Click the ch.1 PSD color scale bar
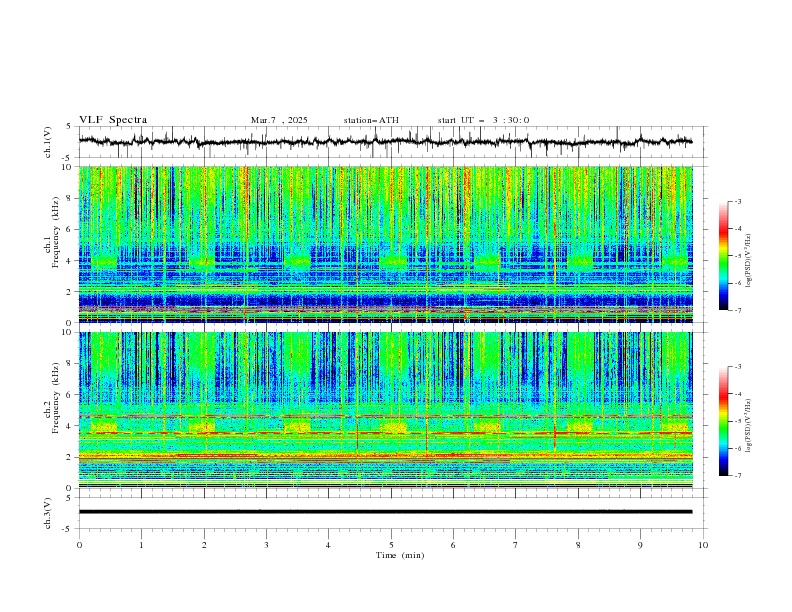The width and height of the screenshot is (792, 612). coord(723,256)
